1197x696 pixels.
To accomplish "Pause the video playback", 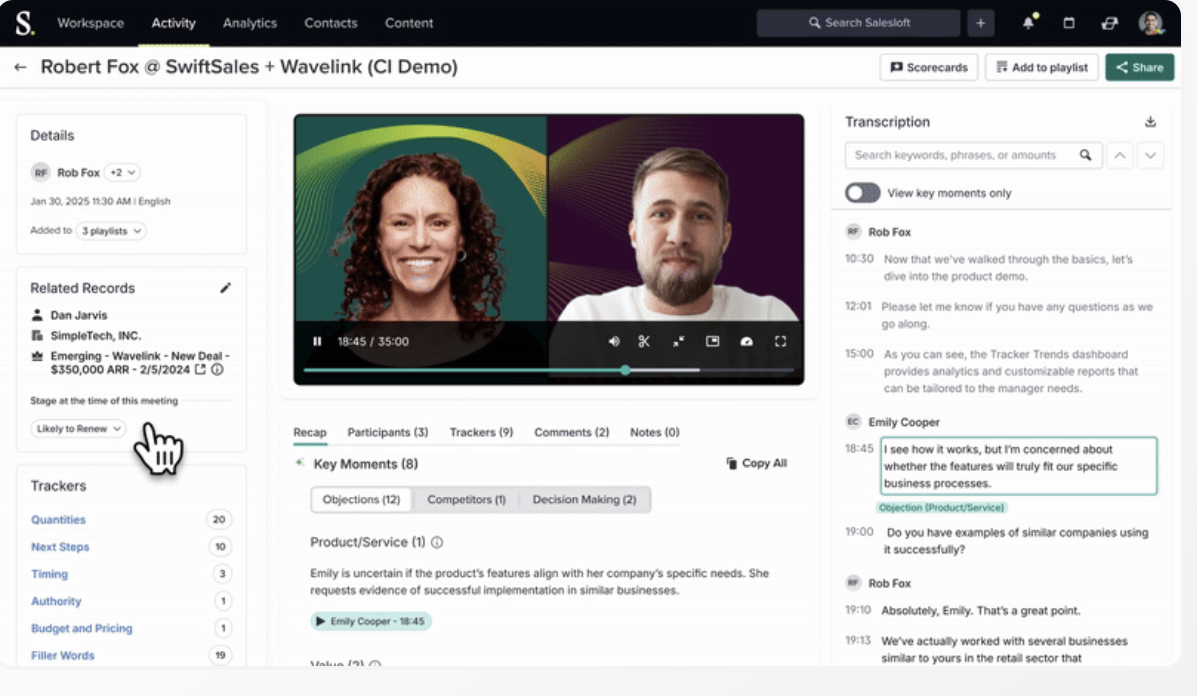I will [317, 341].
